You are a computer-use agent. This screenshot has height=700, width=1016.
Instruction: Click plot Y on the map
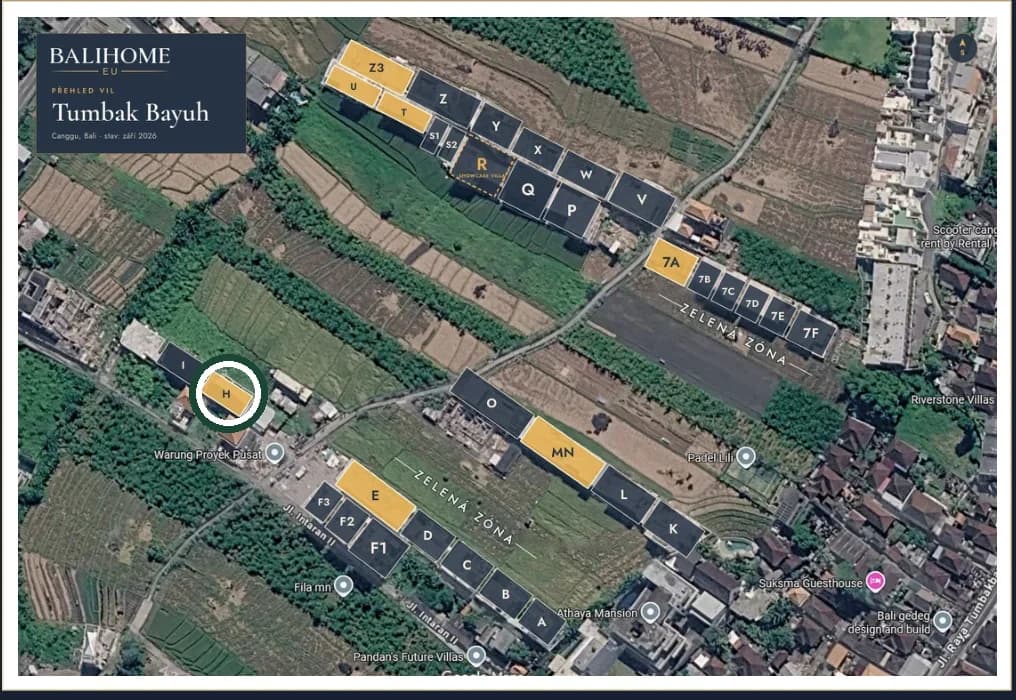pos(496,126)
